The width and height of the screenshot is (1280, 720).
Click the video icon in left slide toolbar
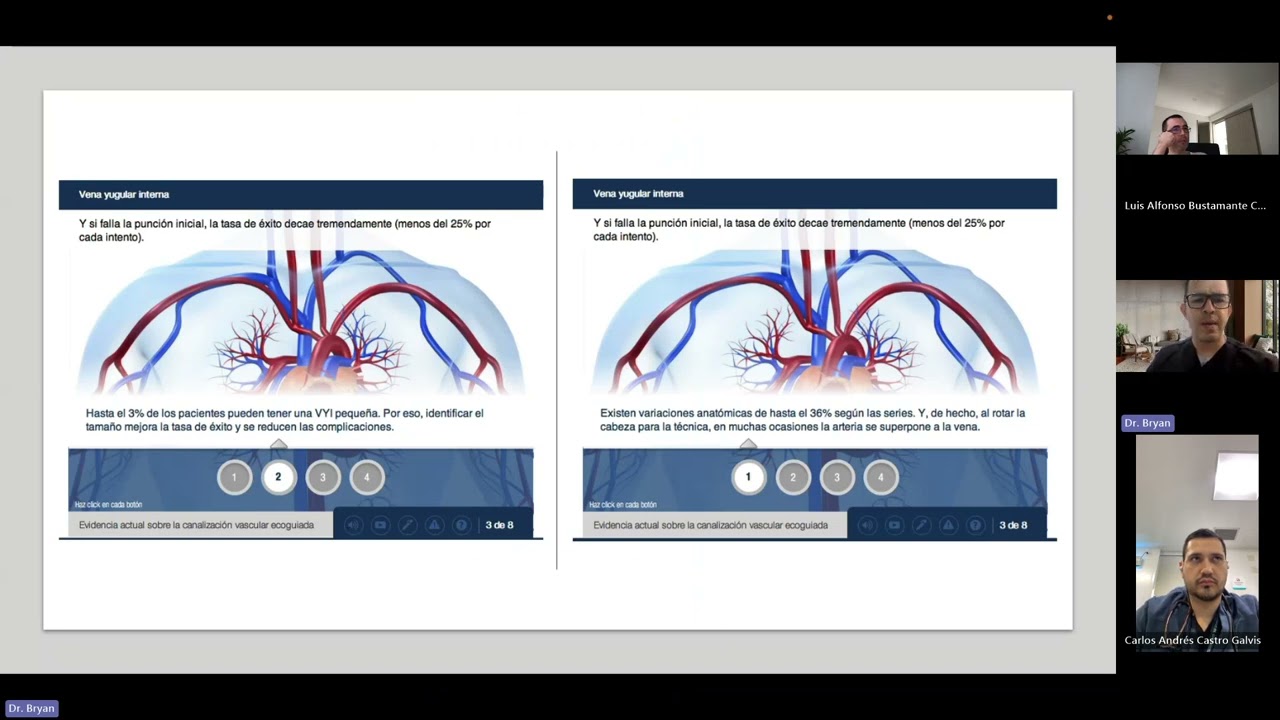pos(380,525)
